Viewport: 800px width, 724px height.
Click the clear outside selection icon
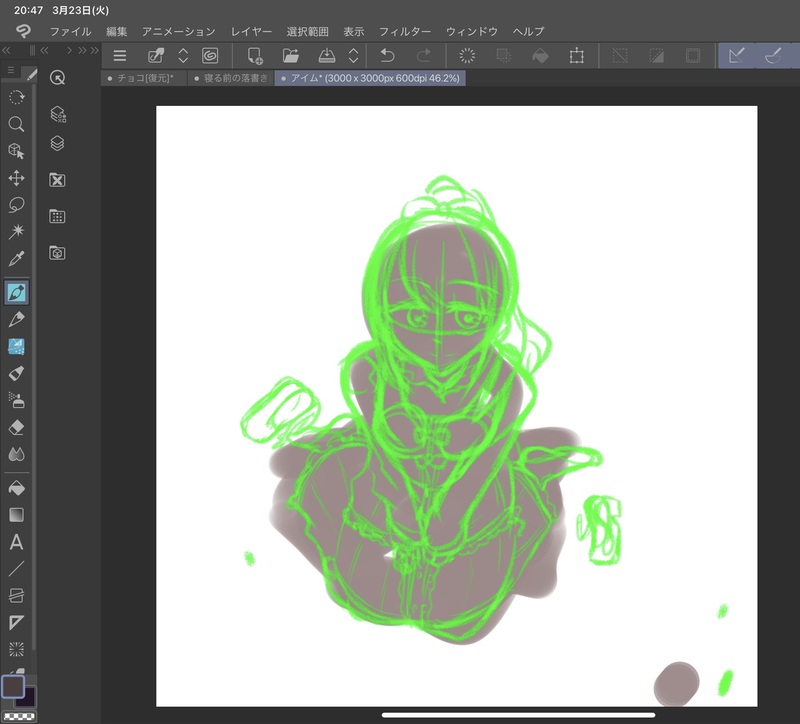click(504, 56)
